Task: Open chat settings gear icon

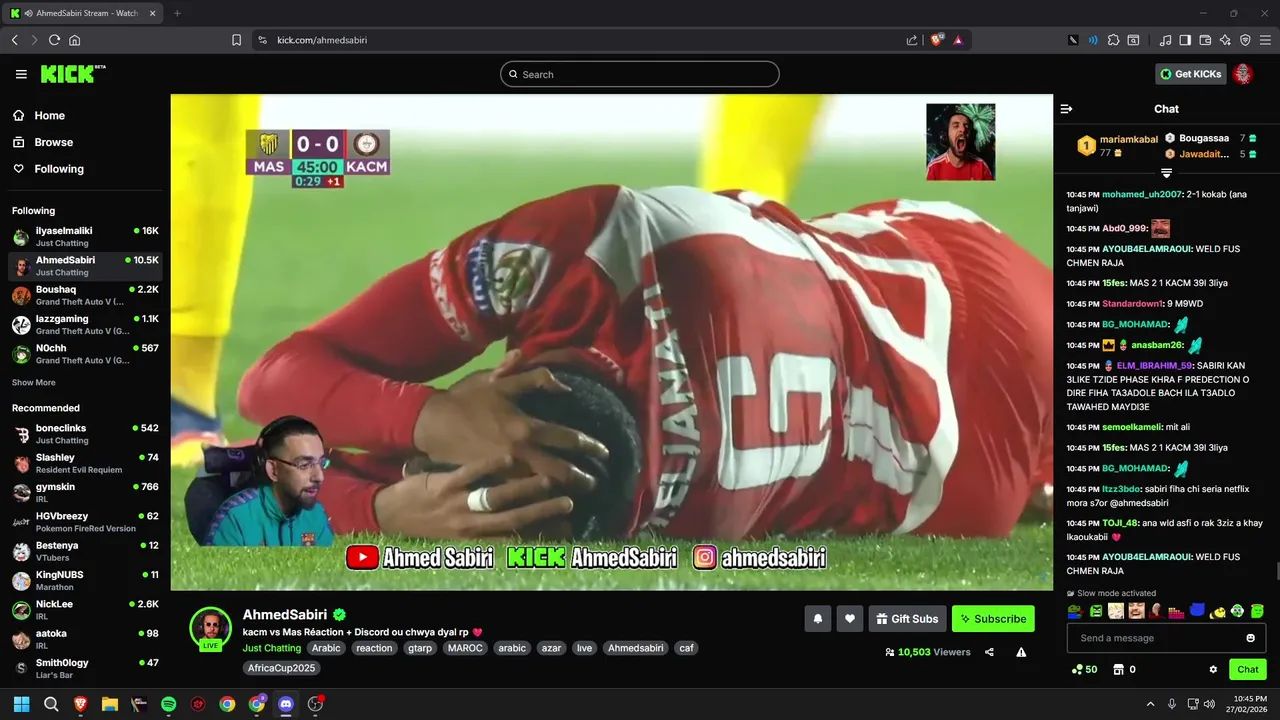Action: 1213,670
